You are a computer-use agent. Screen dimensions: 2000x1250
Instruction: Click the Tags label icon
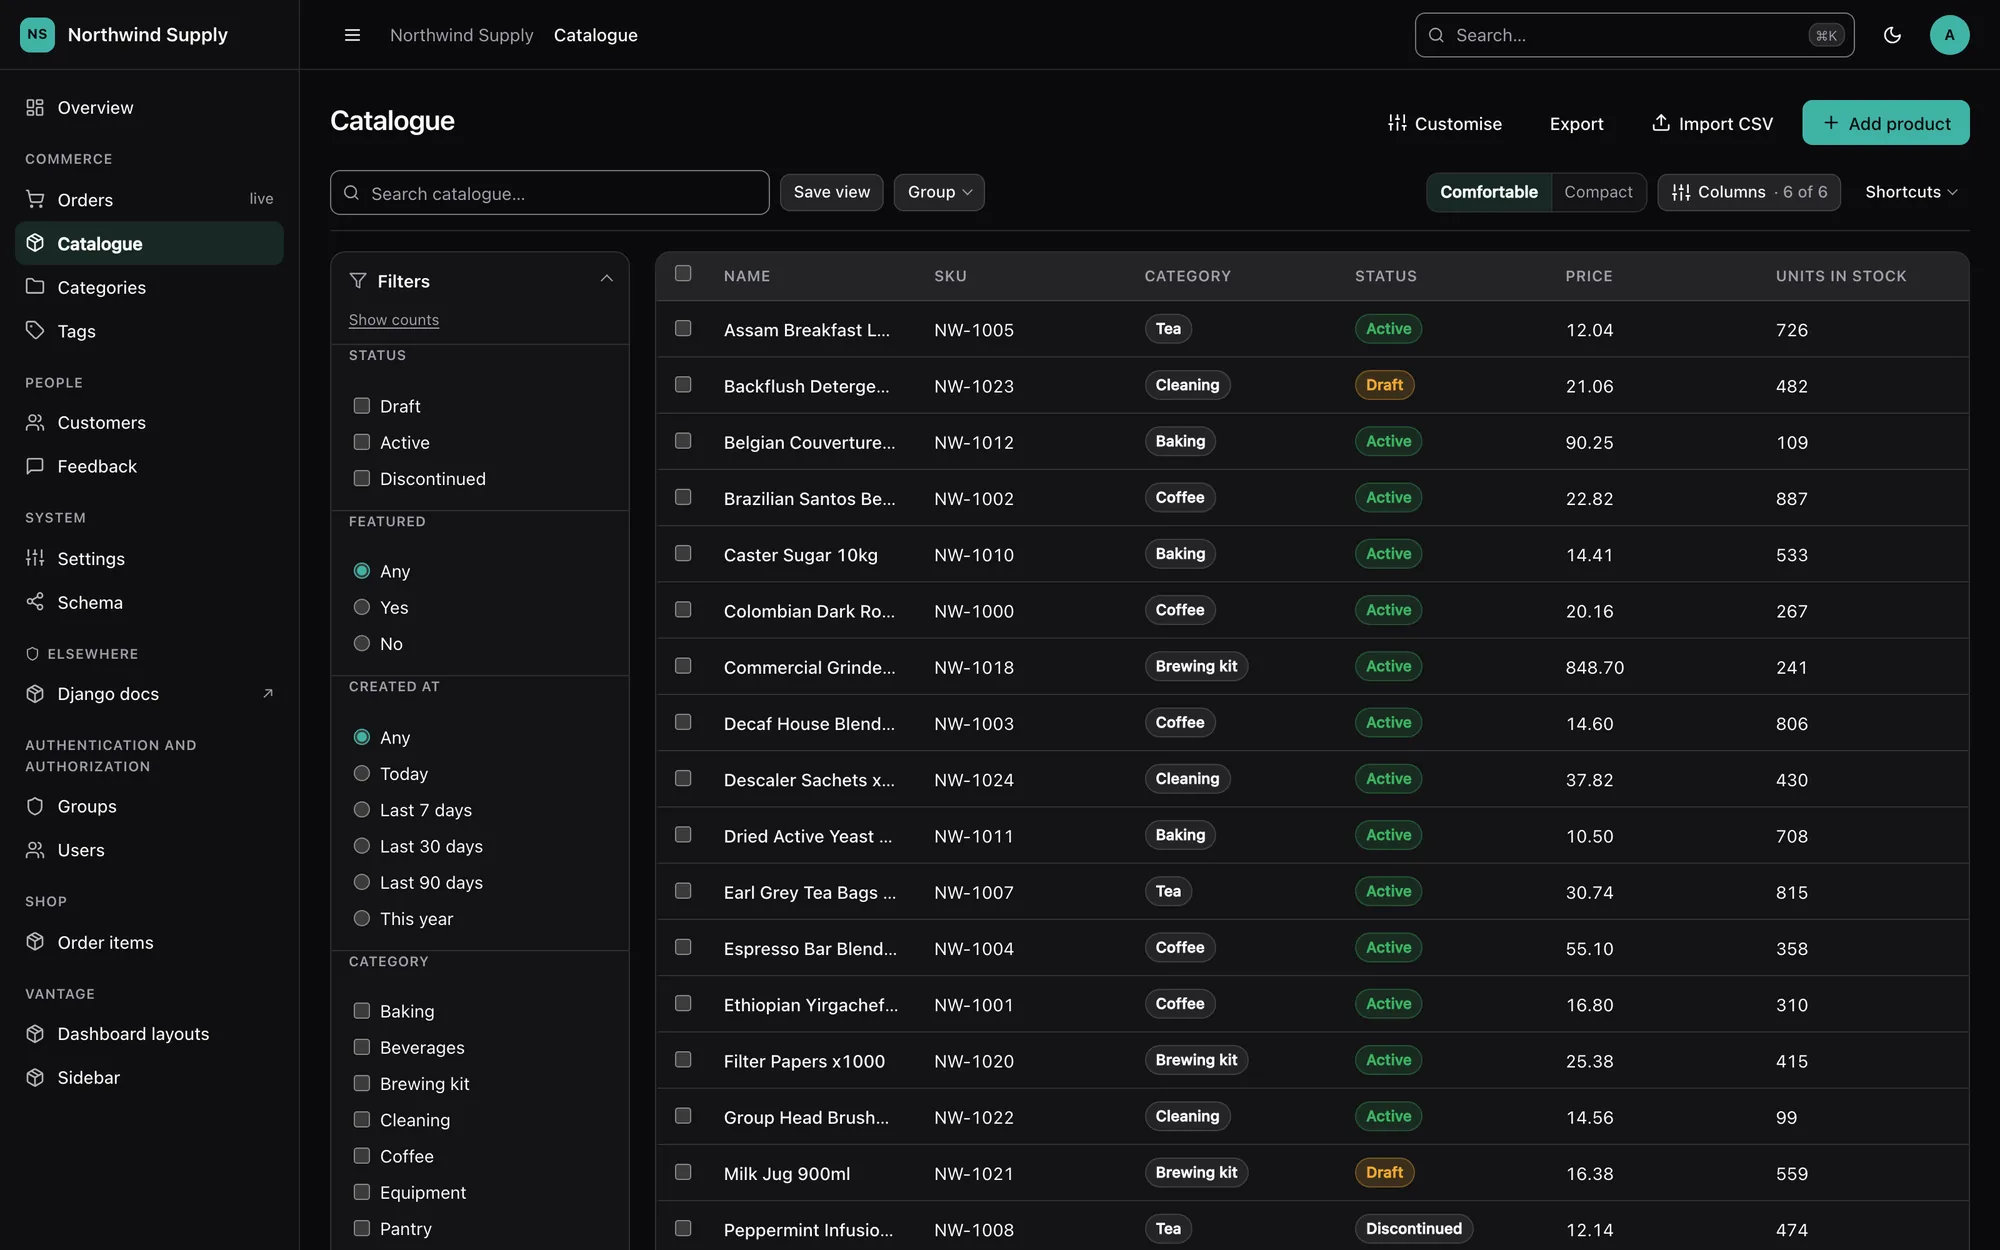[x=35, y=330]
